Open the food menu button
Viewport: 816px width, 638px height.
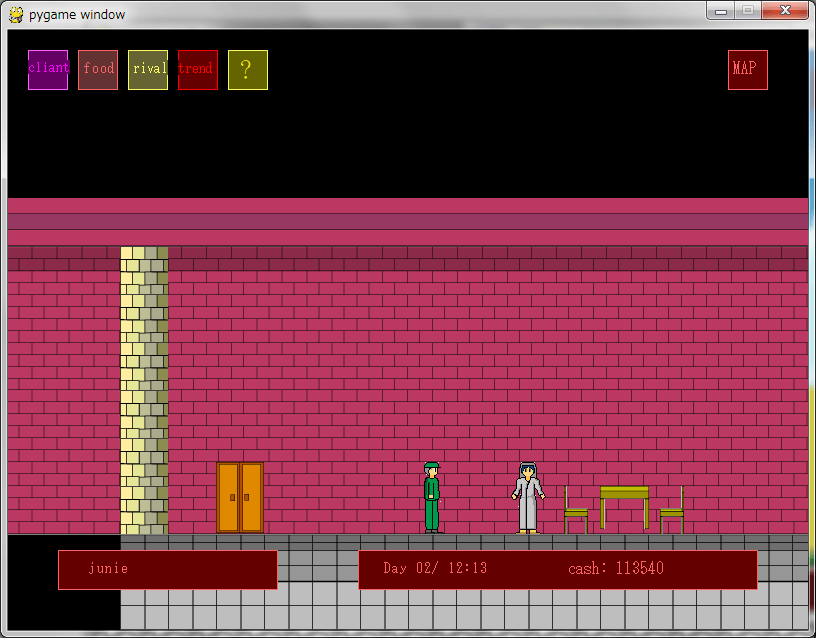pyautogui.click(x=98, y=70)
